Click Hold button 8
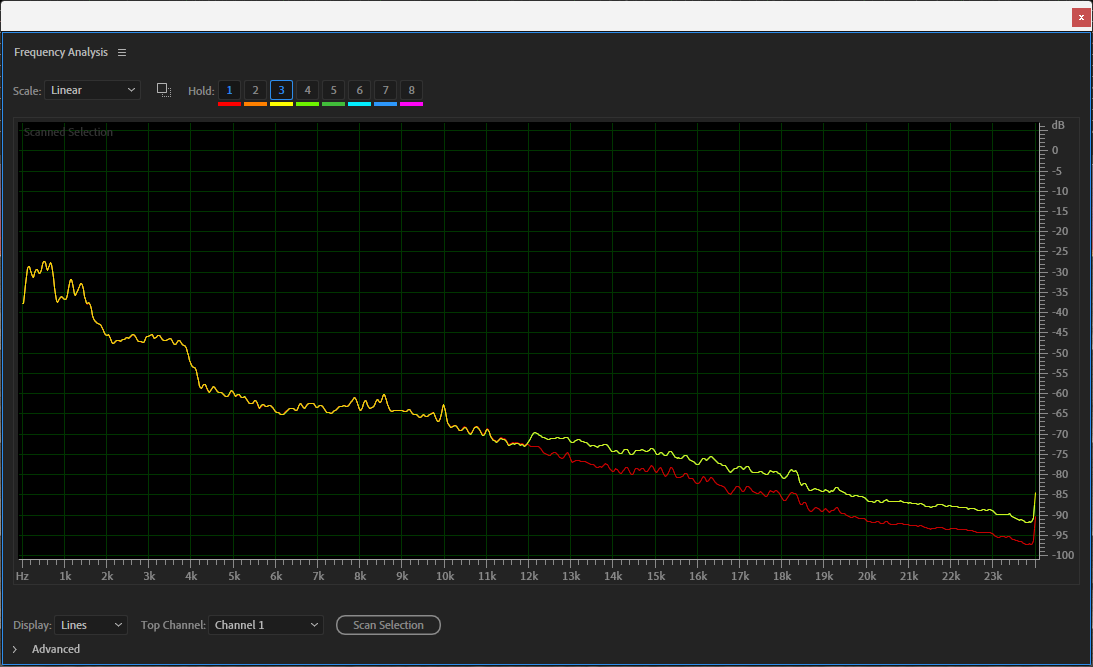Viewport: 1093px width, 667px height. tap(411, 90)
